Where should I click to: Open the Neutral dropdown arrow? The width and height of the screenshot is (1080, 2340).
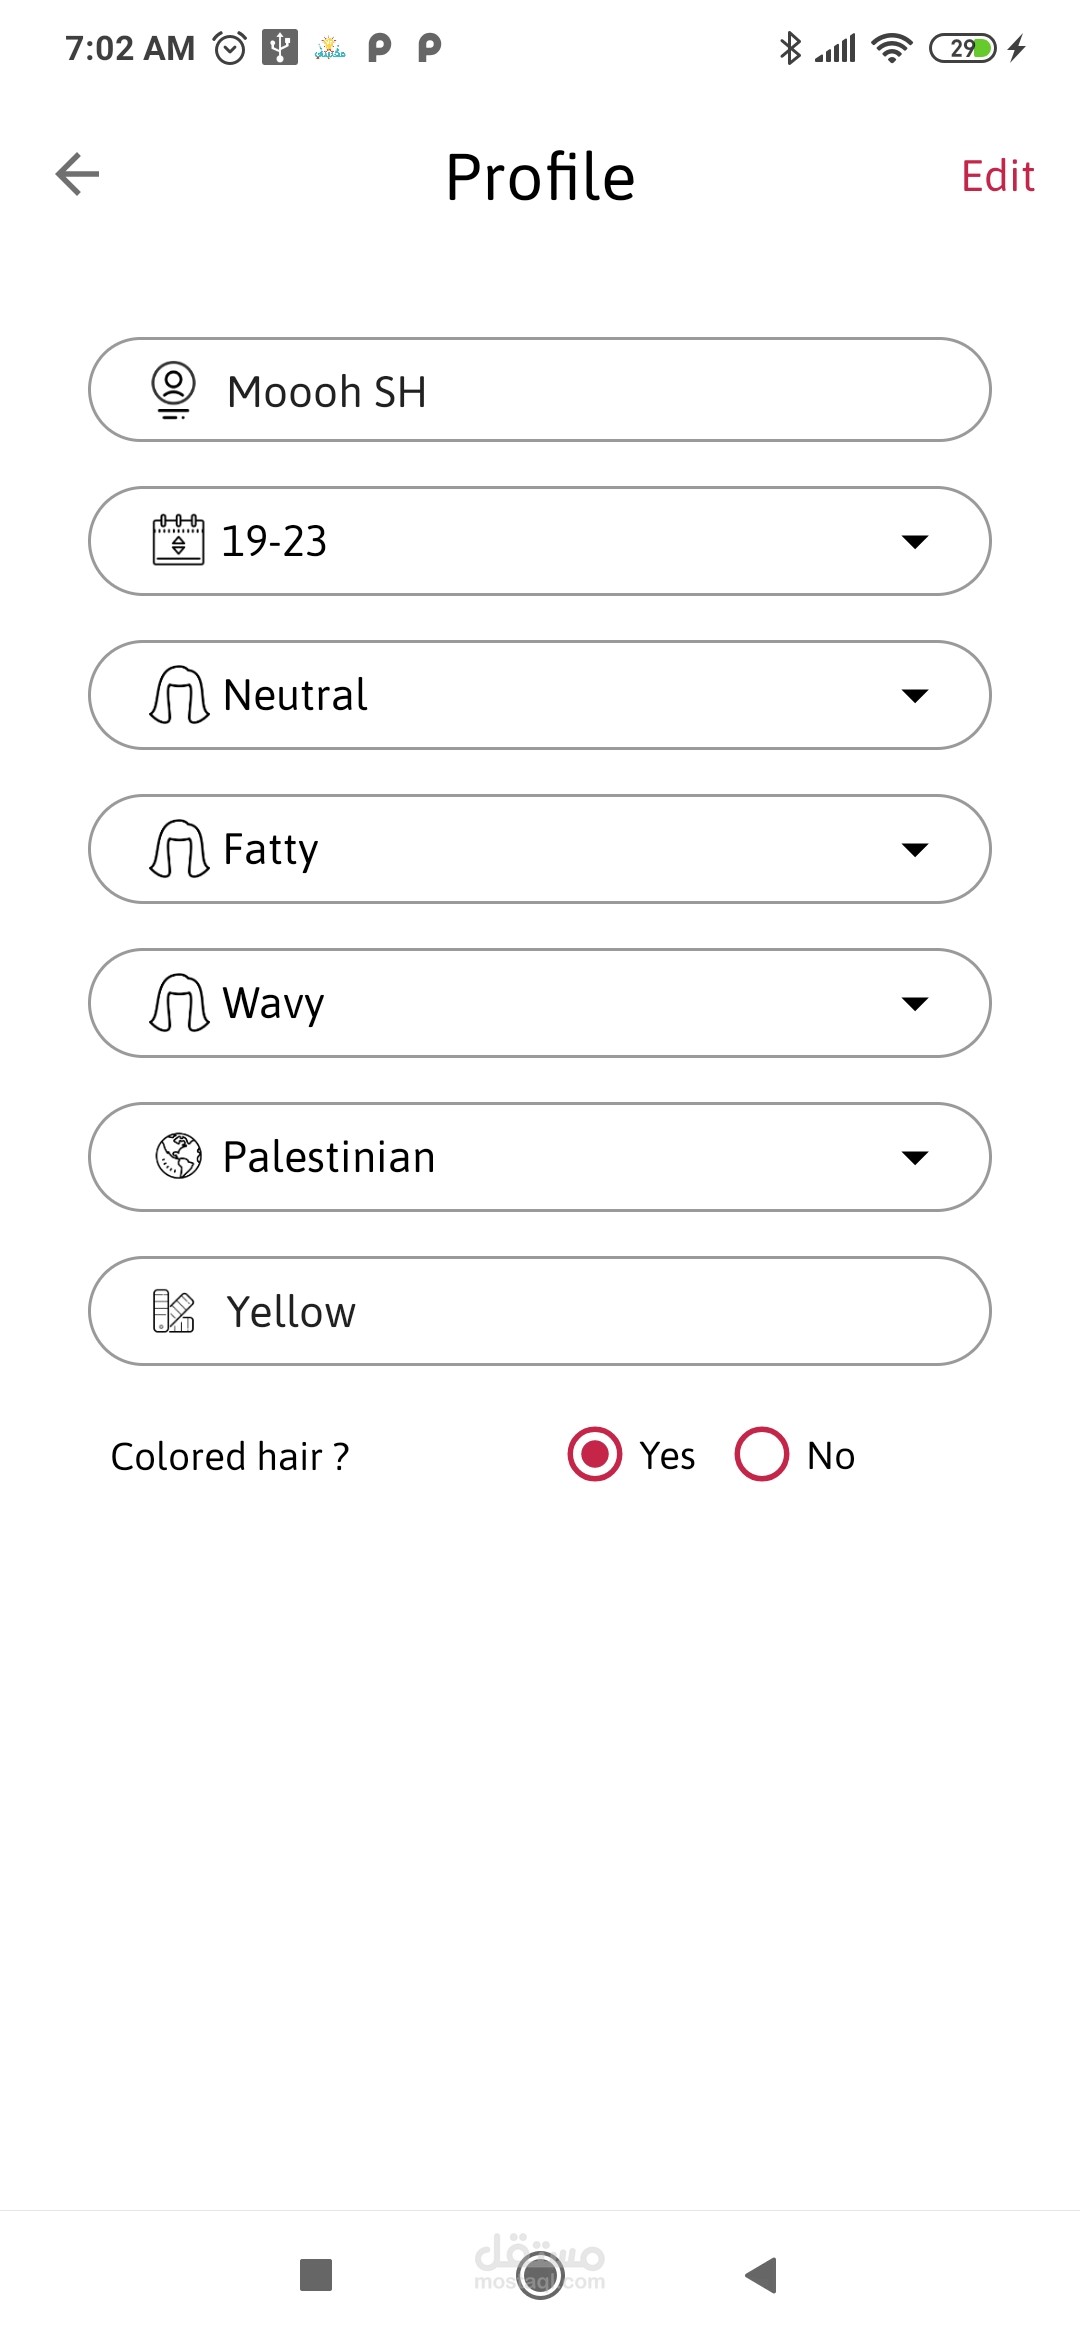(914, 696)
